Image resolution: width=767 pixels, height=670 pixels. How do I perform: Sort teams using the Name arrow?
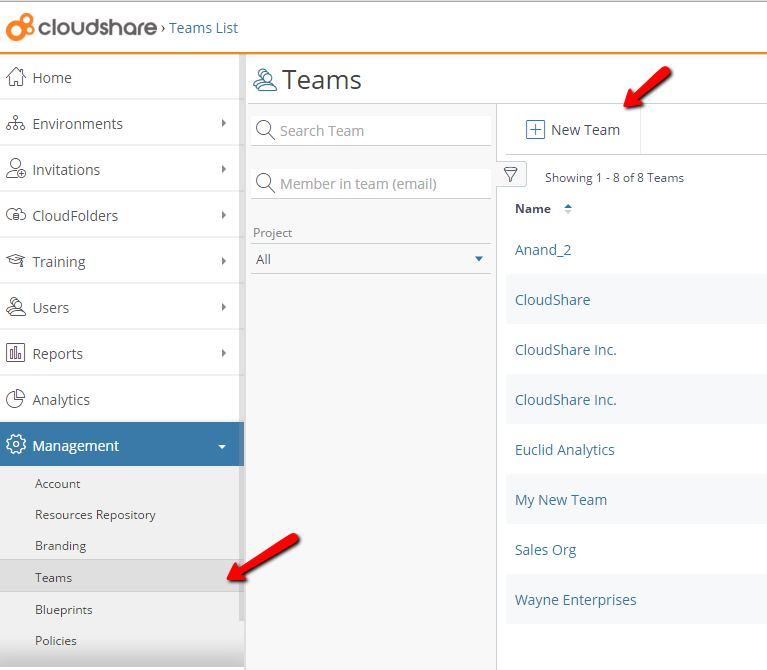[x=567, y=209]
